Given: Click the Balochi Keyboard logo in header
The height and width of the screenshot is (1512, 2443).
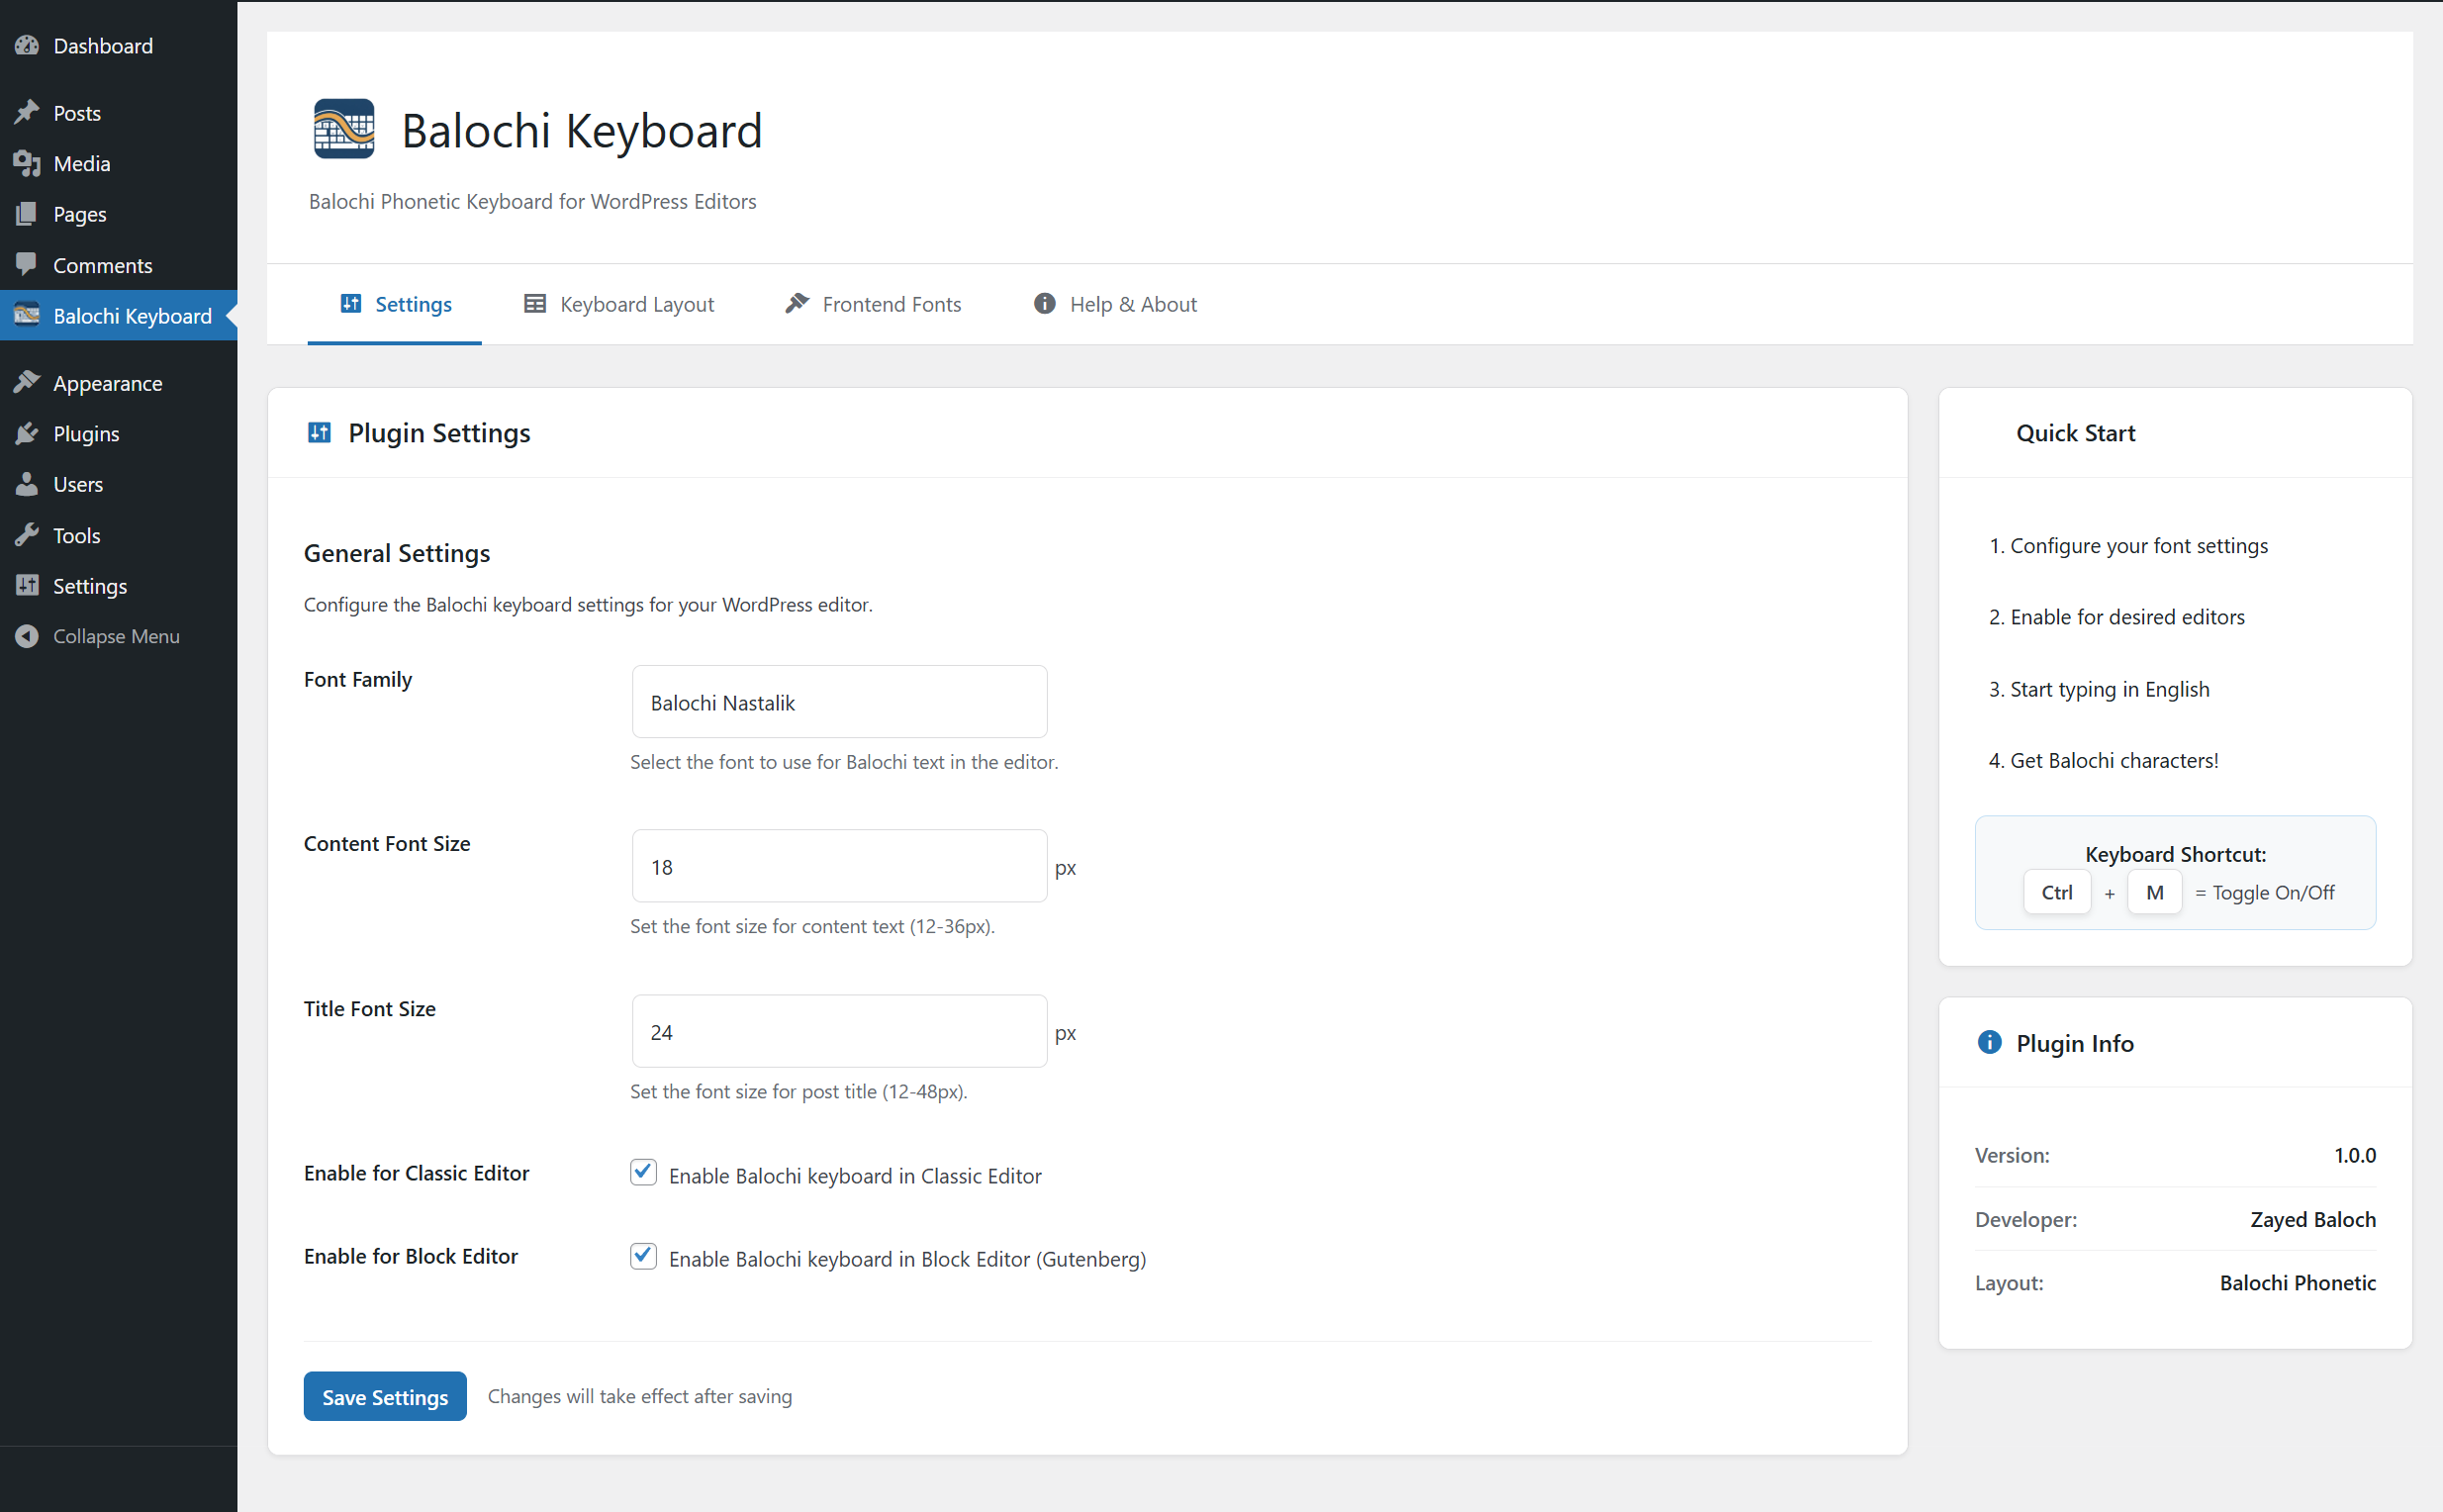Looking at the screenshot, I should (x=344, y=129).
